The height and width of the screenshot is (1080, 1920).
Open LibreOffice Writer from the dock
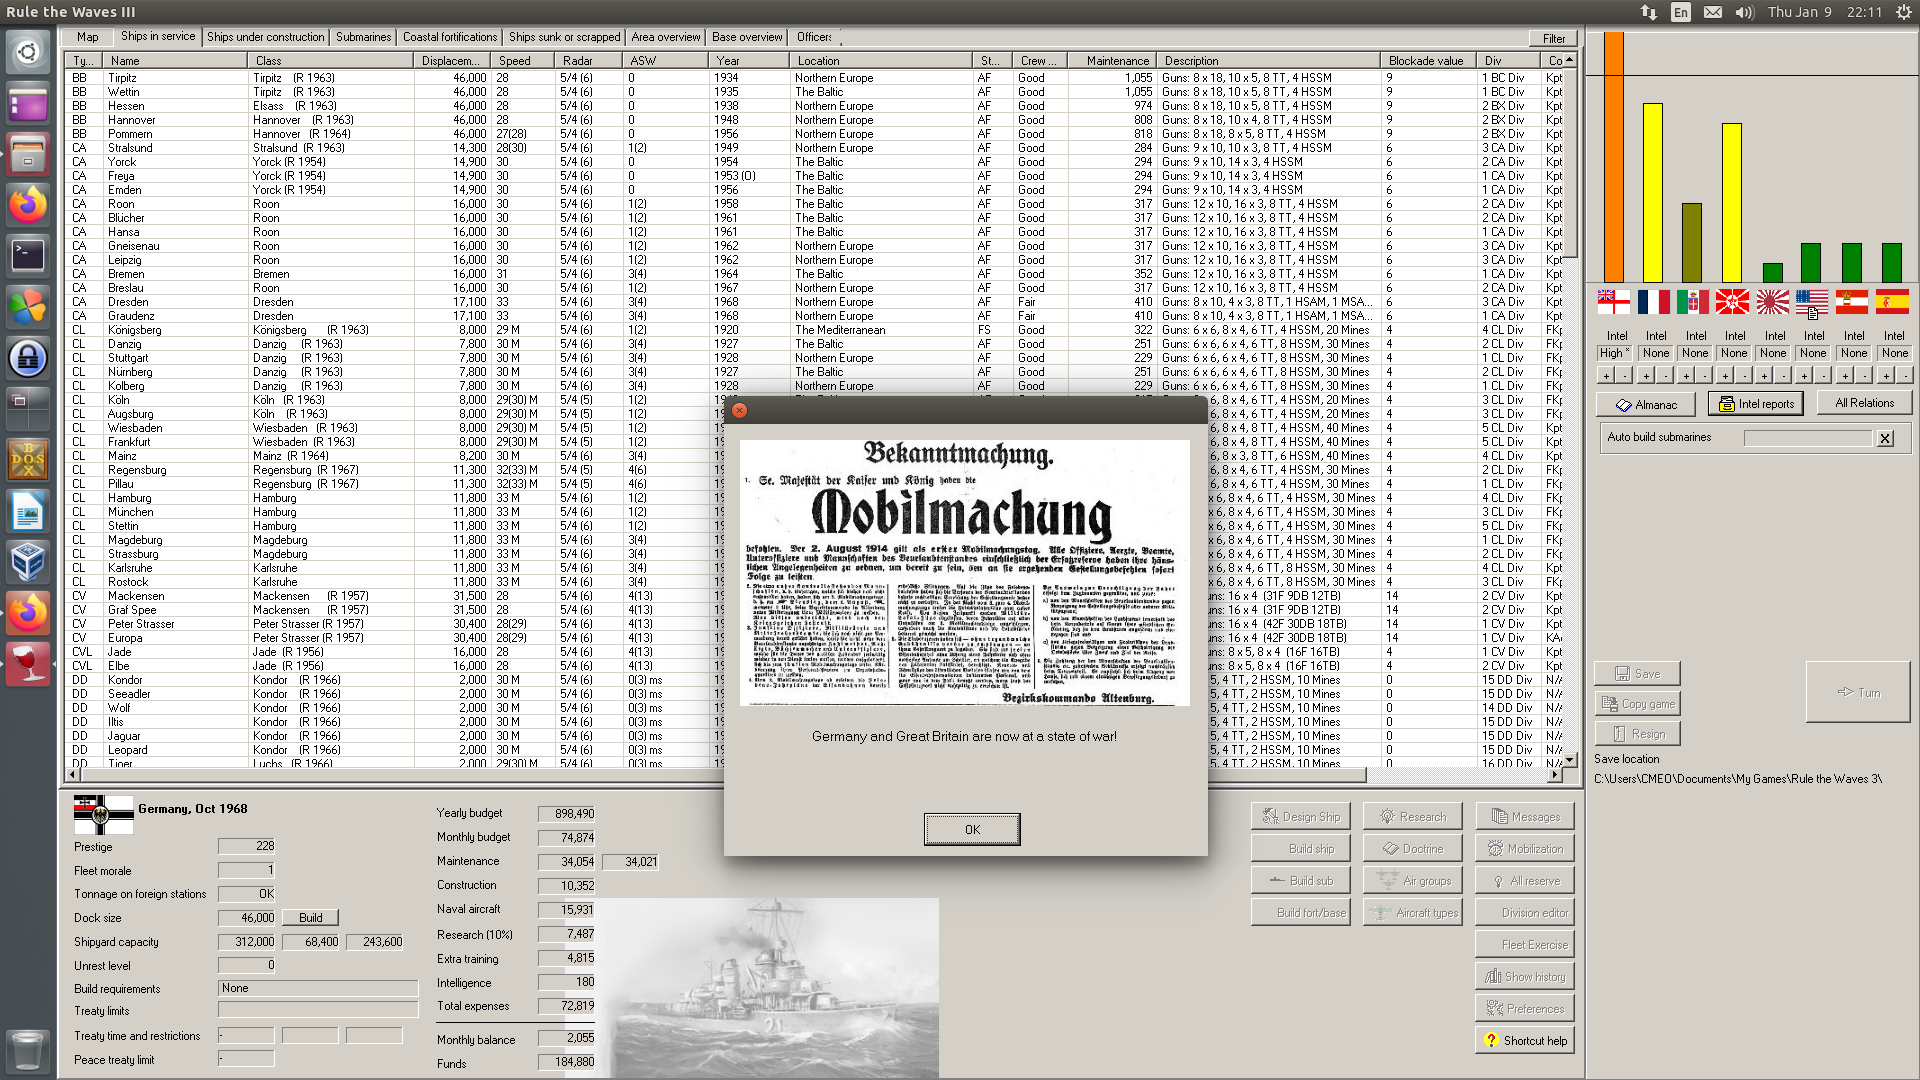click(x=28, y=512)
